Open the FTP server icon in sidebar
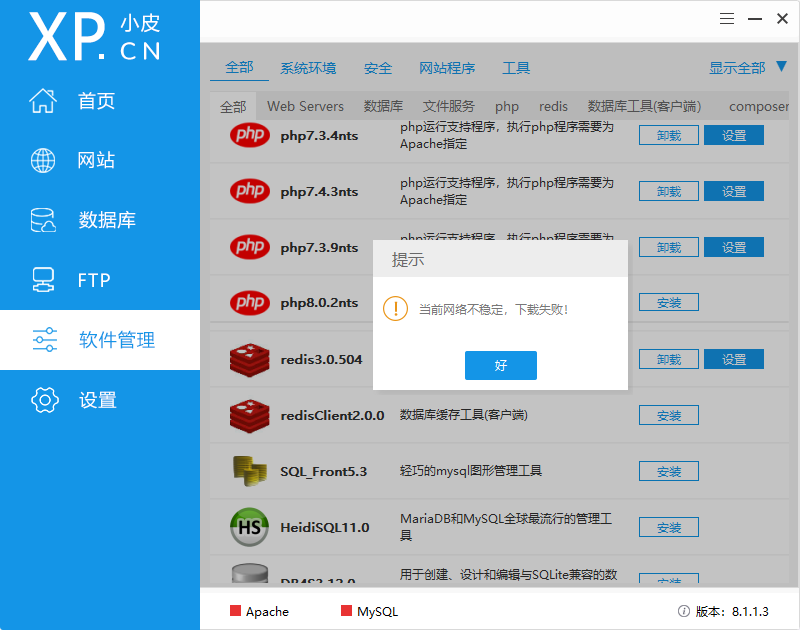This screenshot has height=630, width=800. (x=43, y=280)
